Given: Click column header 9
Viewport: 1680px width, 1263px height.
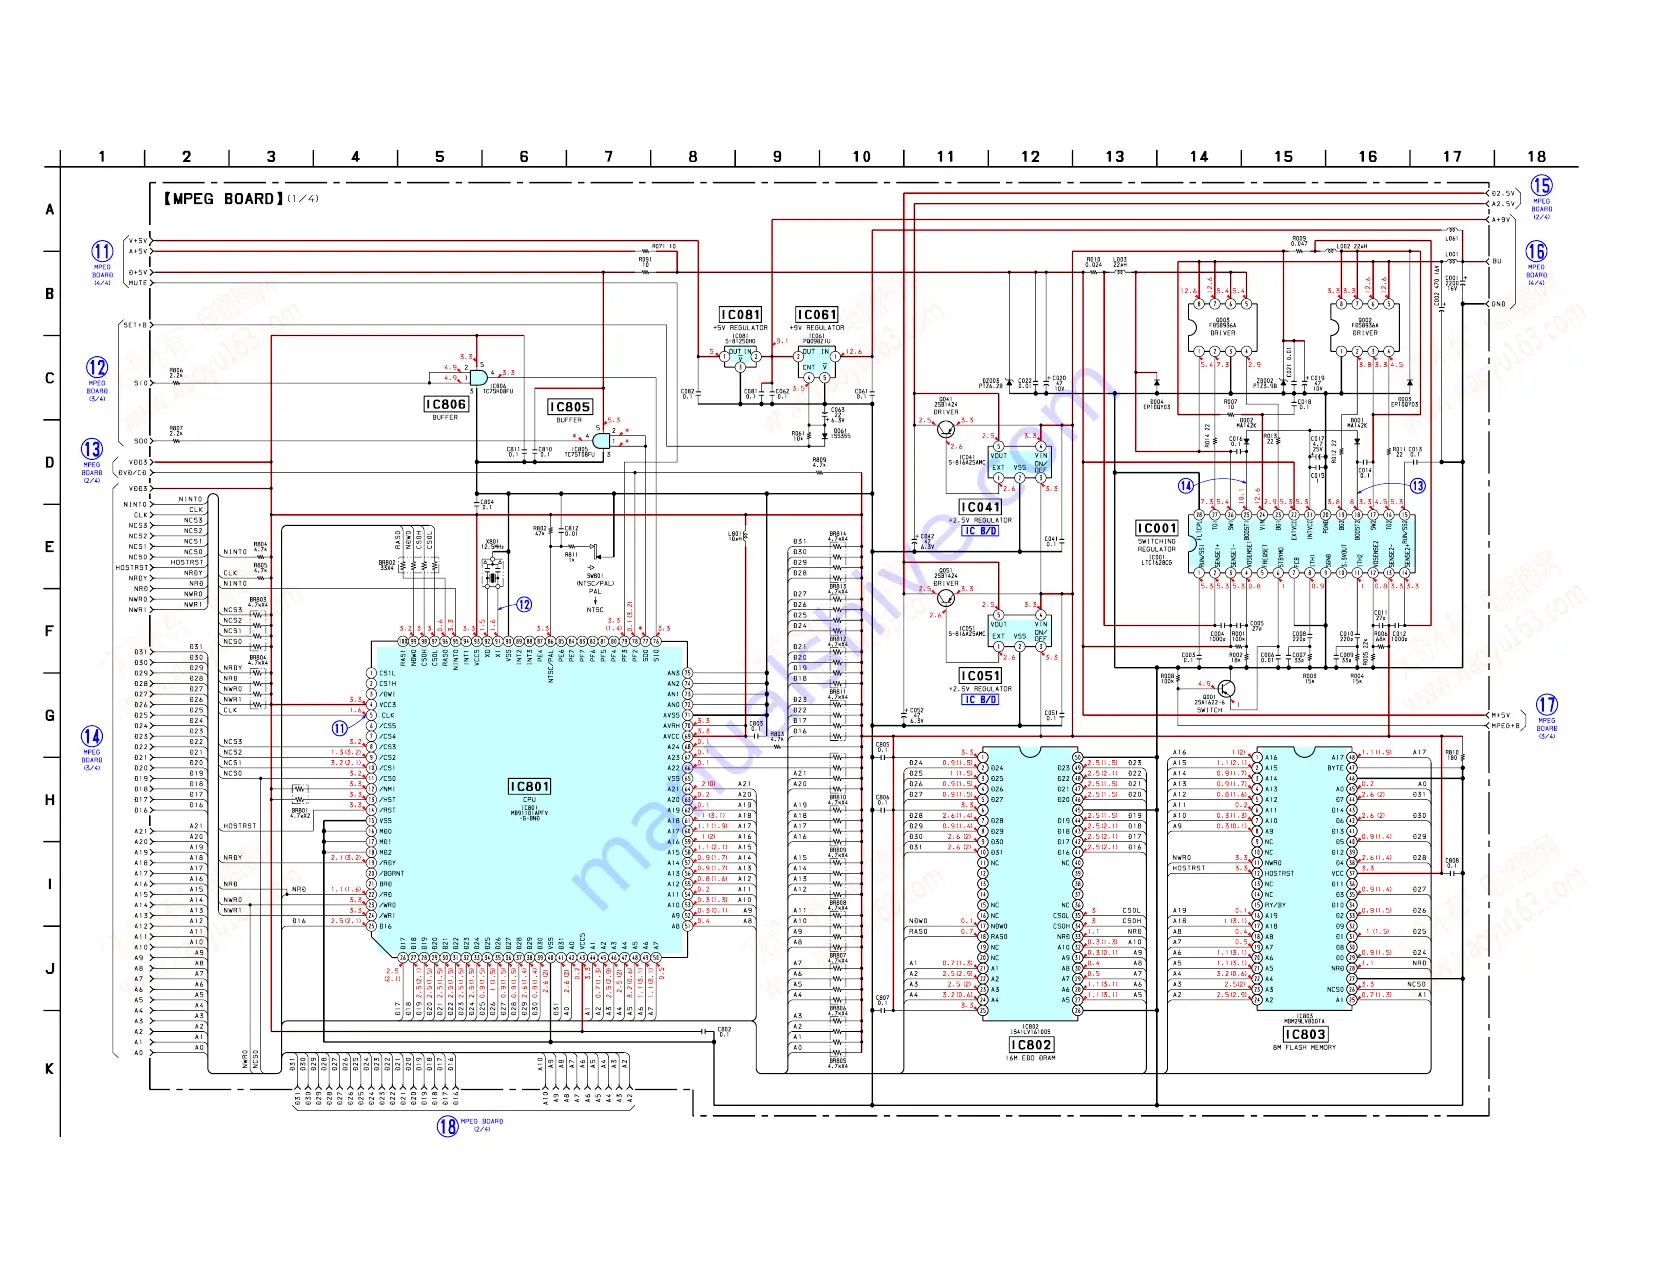Looking at the screenshot, I should (777, 157).
